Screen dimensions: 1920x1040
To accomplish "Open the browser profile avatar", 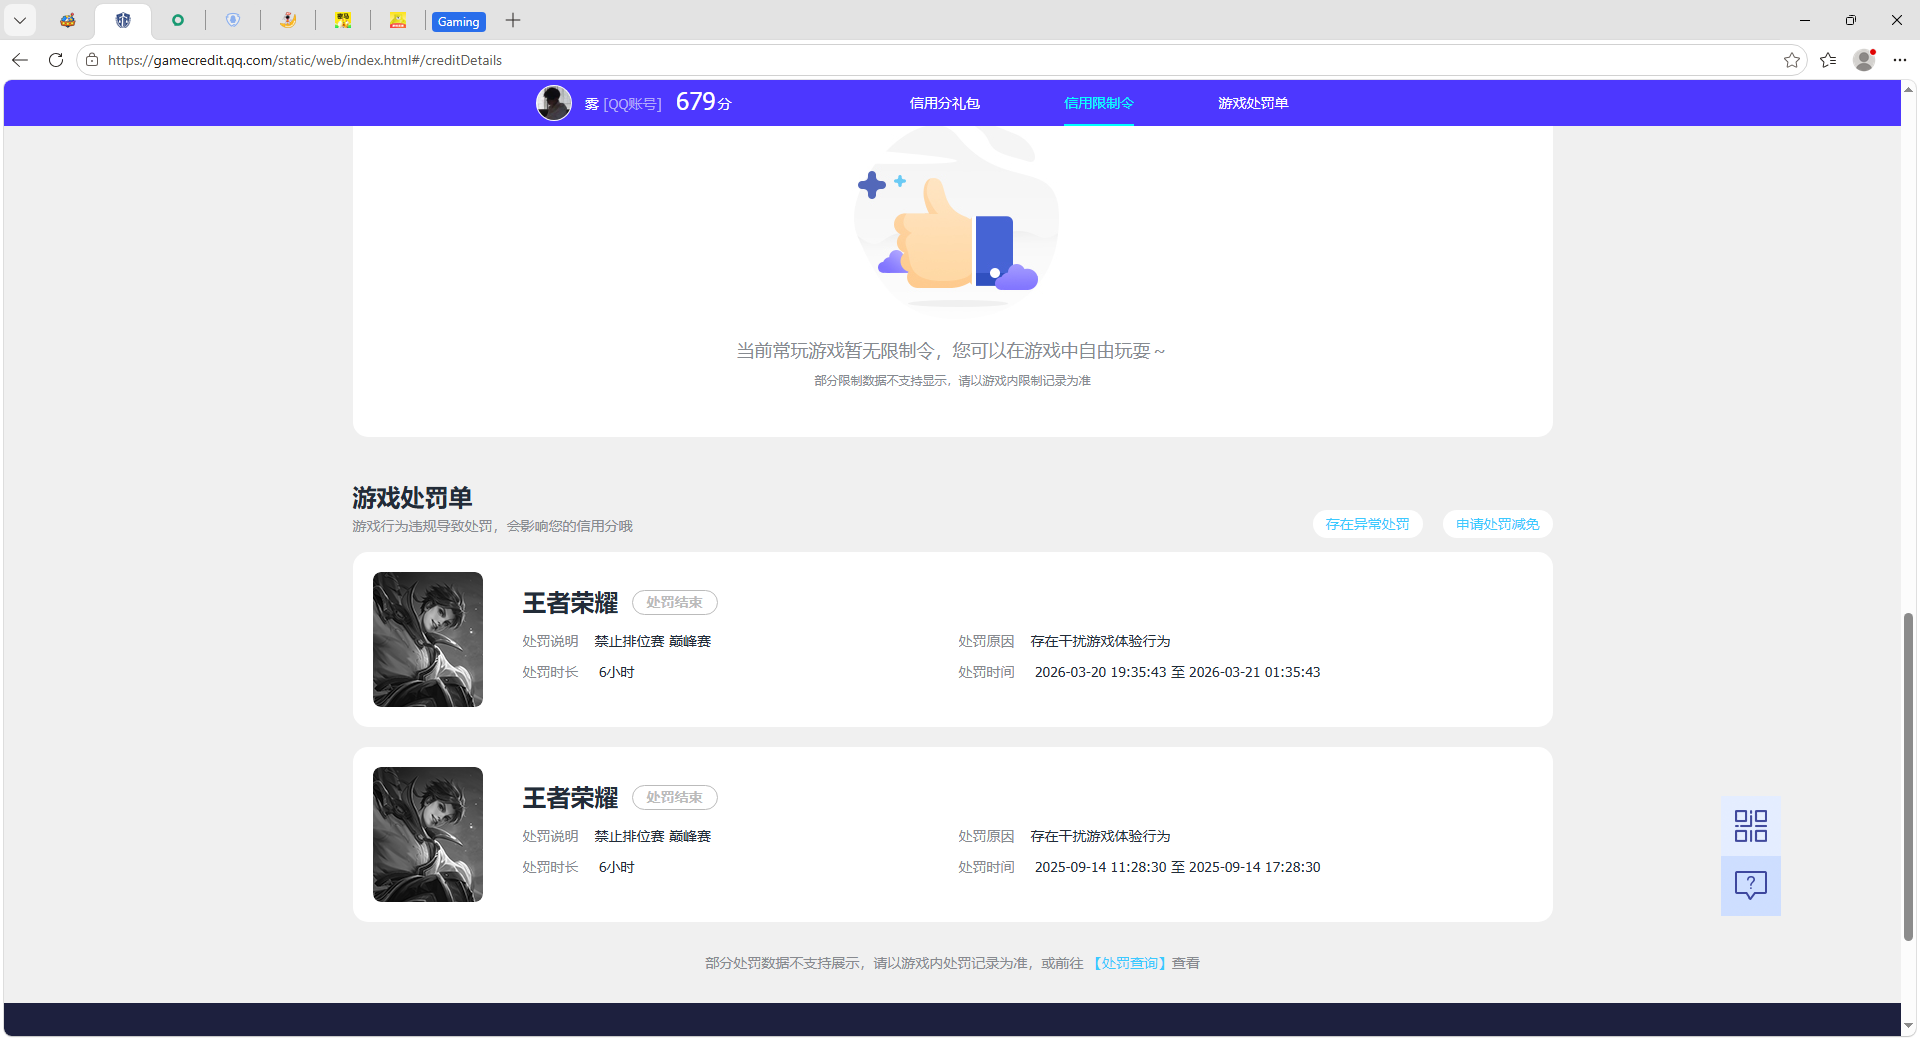I will pos(1864,60).
